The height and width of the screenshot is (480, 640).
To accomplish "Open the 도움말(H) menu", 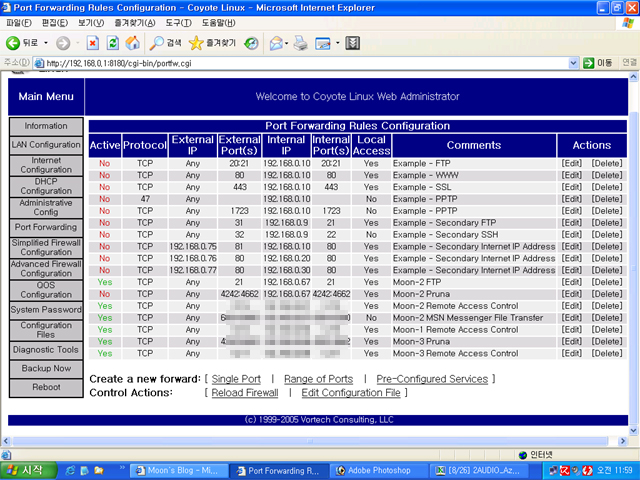I will point(218,23).
